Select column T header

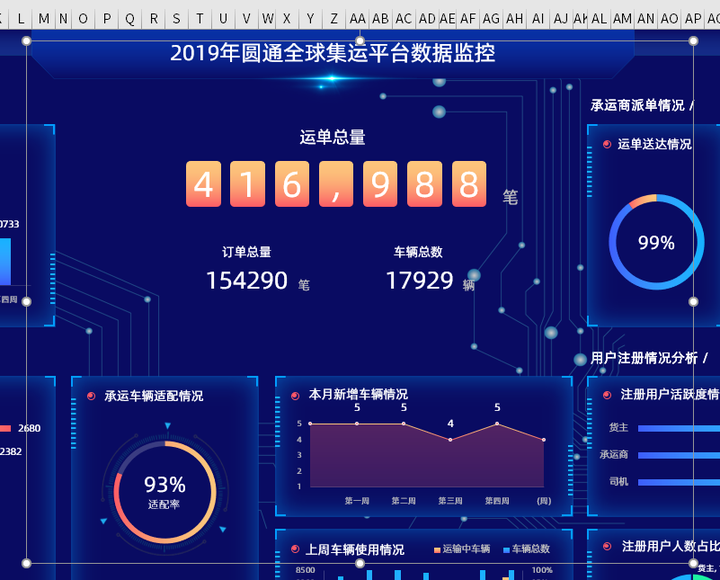coord(200,19)
